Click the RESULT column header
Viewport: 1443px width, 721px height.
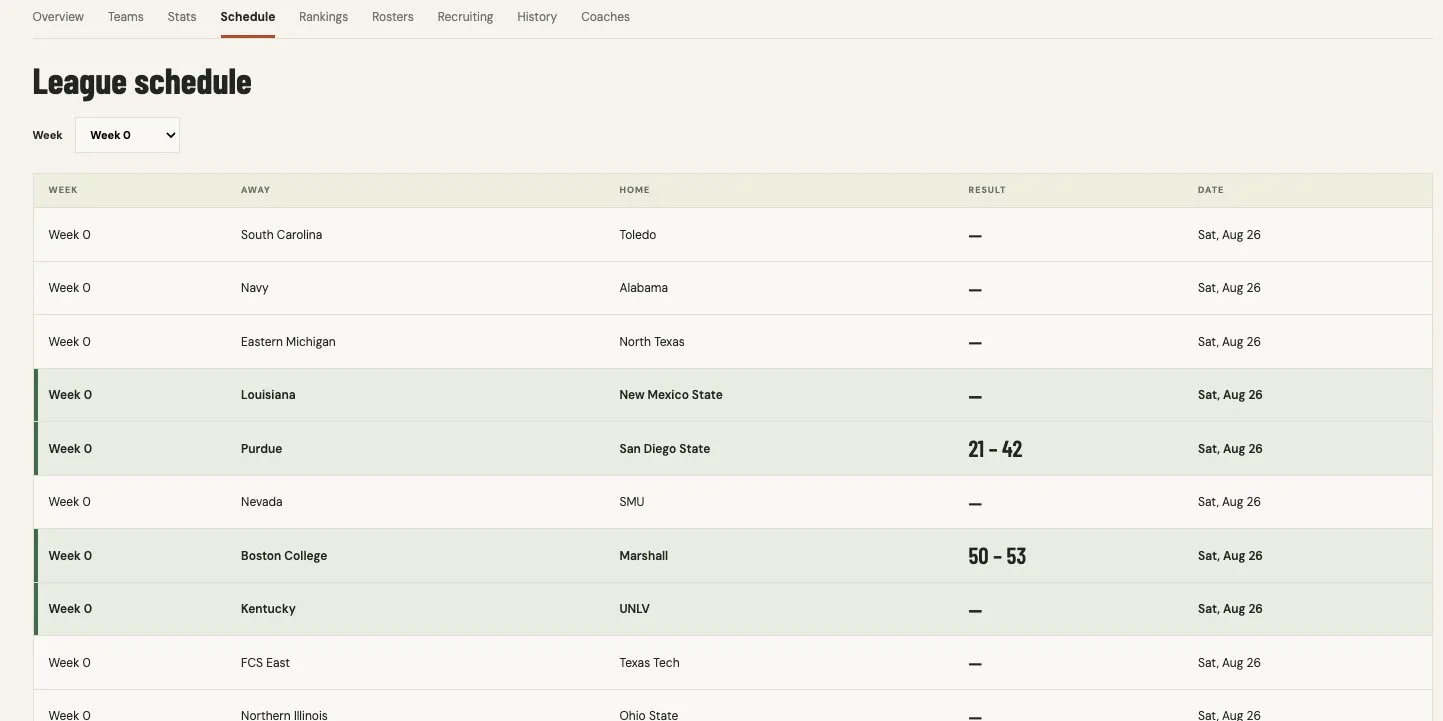987,190
